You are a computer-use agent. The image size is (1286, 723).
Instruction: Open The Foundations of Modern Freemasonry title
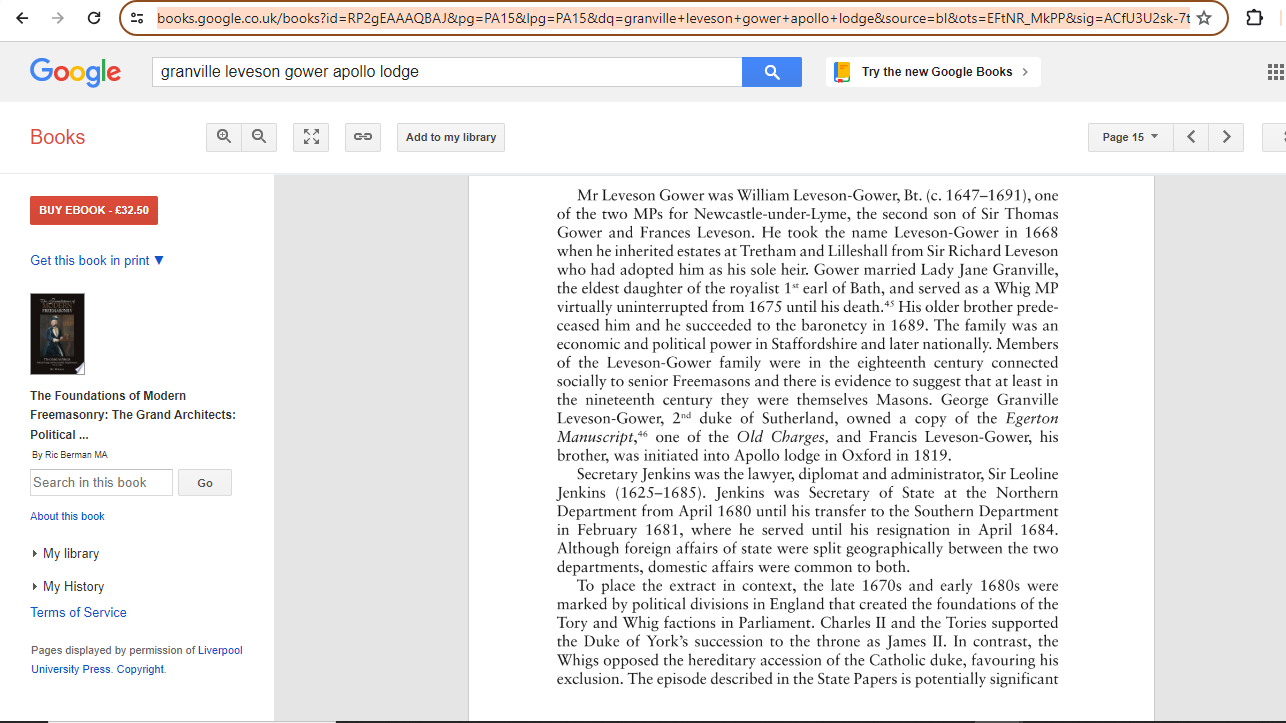coord(133,415)
